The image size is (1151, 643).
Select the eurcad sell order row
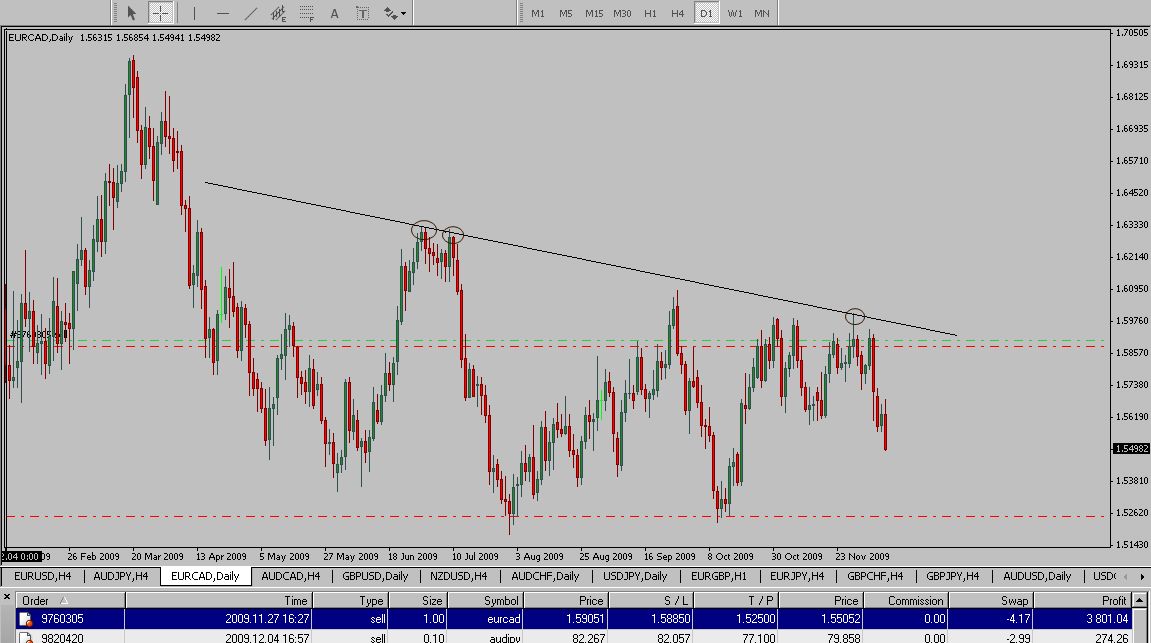500,619
